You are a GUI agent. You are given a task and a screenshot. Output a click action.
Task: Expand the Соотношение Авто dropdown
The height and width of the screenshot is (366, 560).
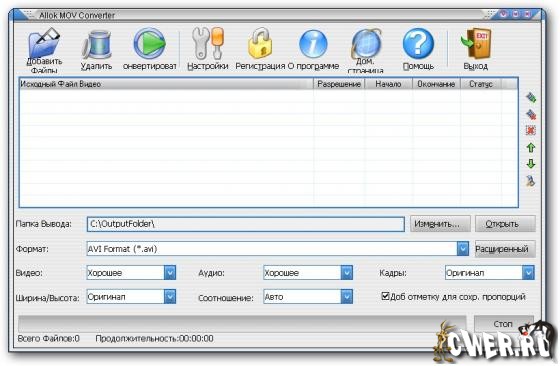click(346, 297)
